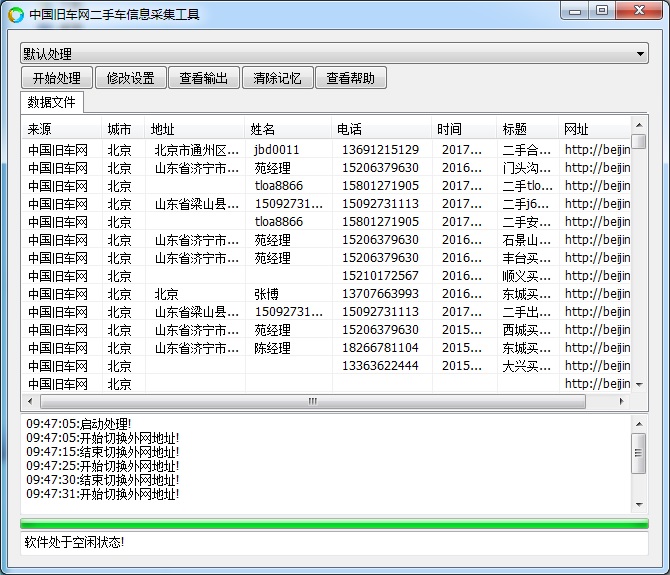
Task: Click title cell 门头沟...
Action: (526, 168)
